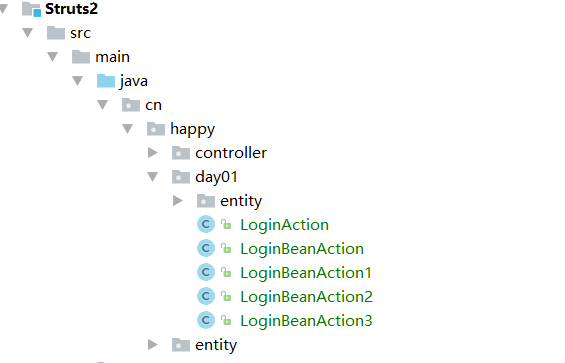Click the class icon beside LoginBeanAction2
565x363 pixels.
[x=206, y=296]
